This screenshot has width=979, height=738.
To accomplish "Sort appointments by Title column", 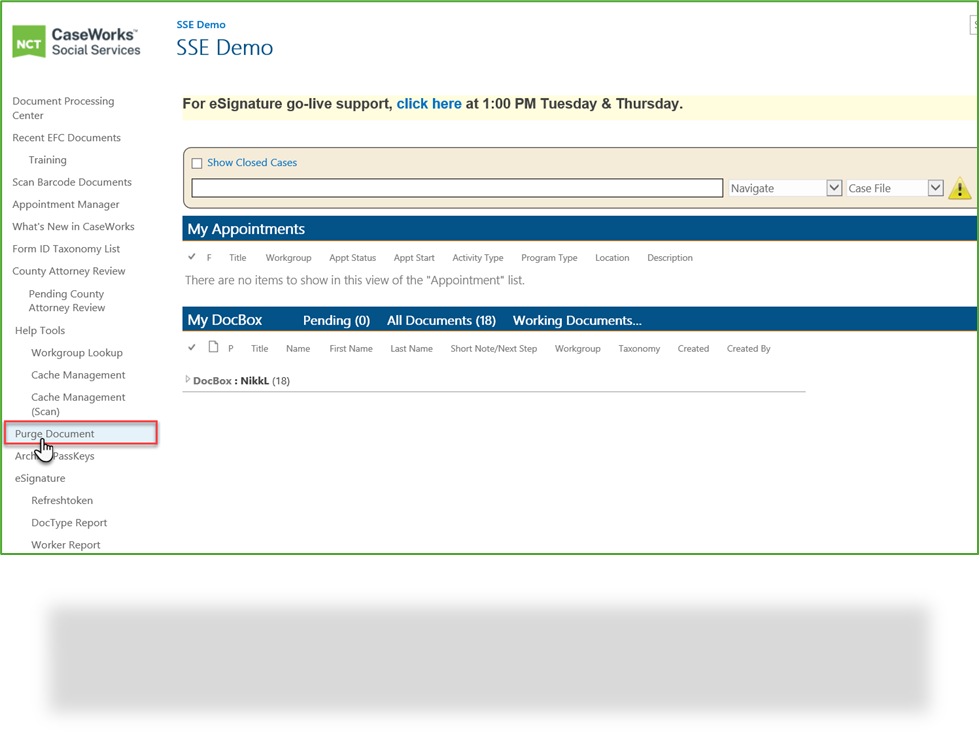I will tap(237, 257).
